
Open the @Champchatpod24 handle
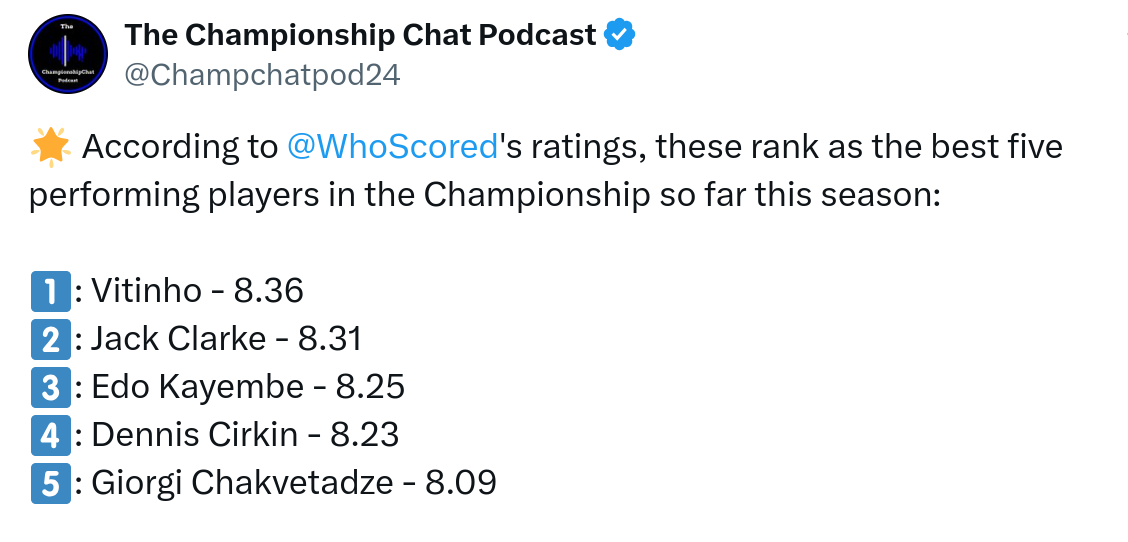262,75
